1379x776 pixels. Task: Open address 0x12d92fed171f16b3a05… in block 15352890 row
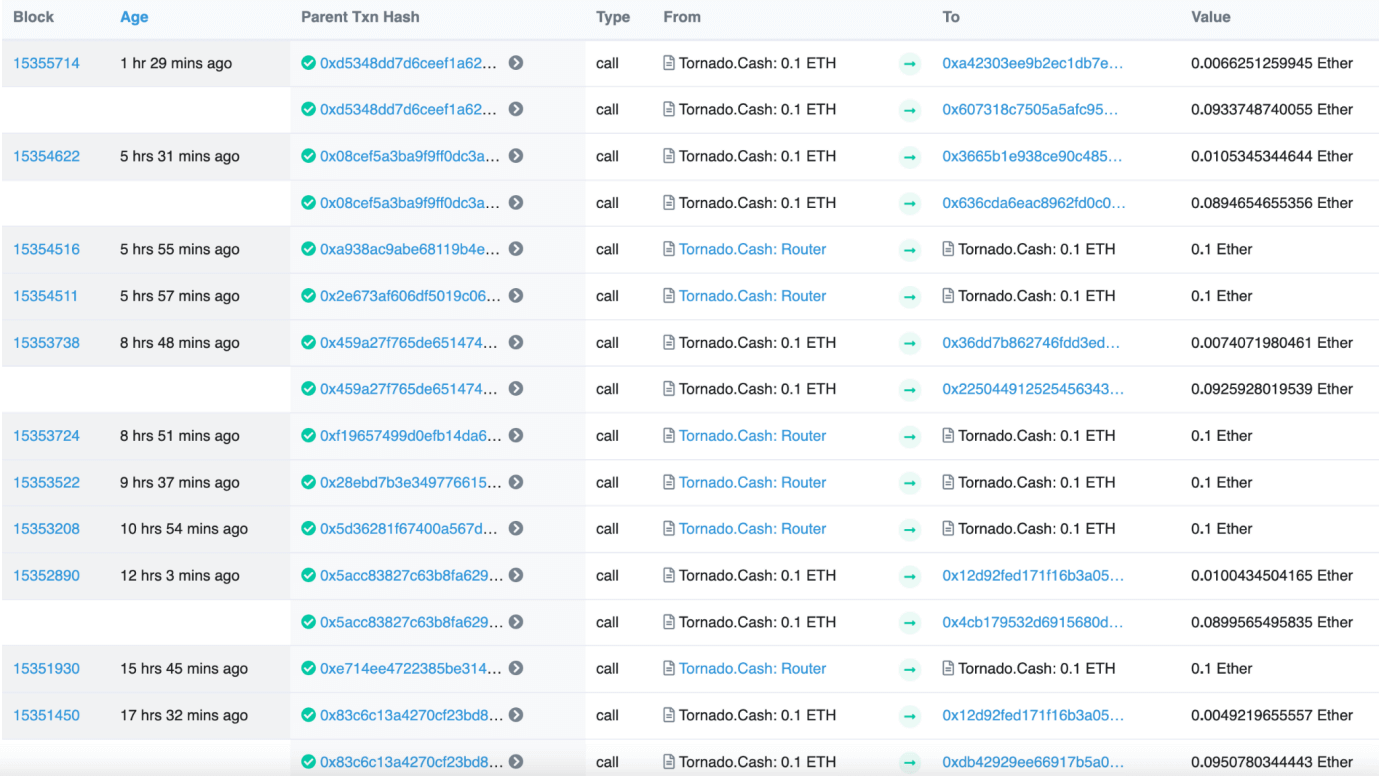click(x=1033, y=576)
